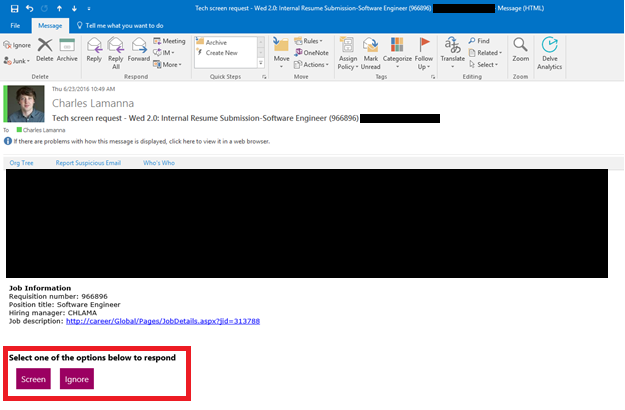
Task: Open the File tab
Action: click(15, 26)
